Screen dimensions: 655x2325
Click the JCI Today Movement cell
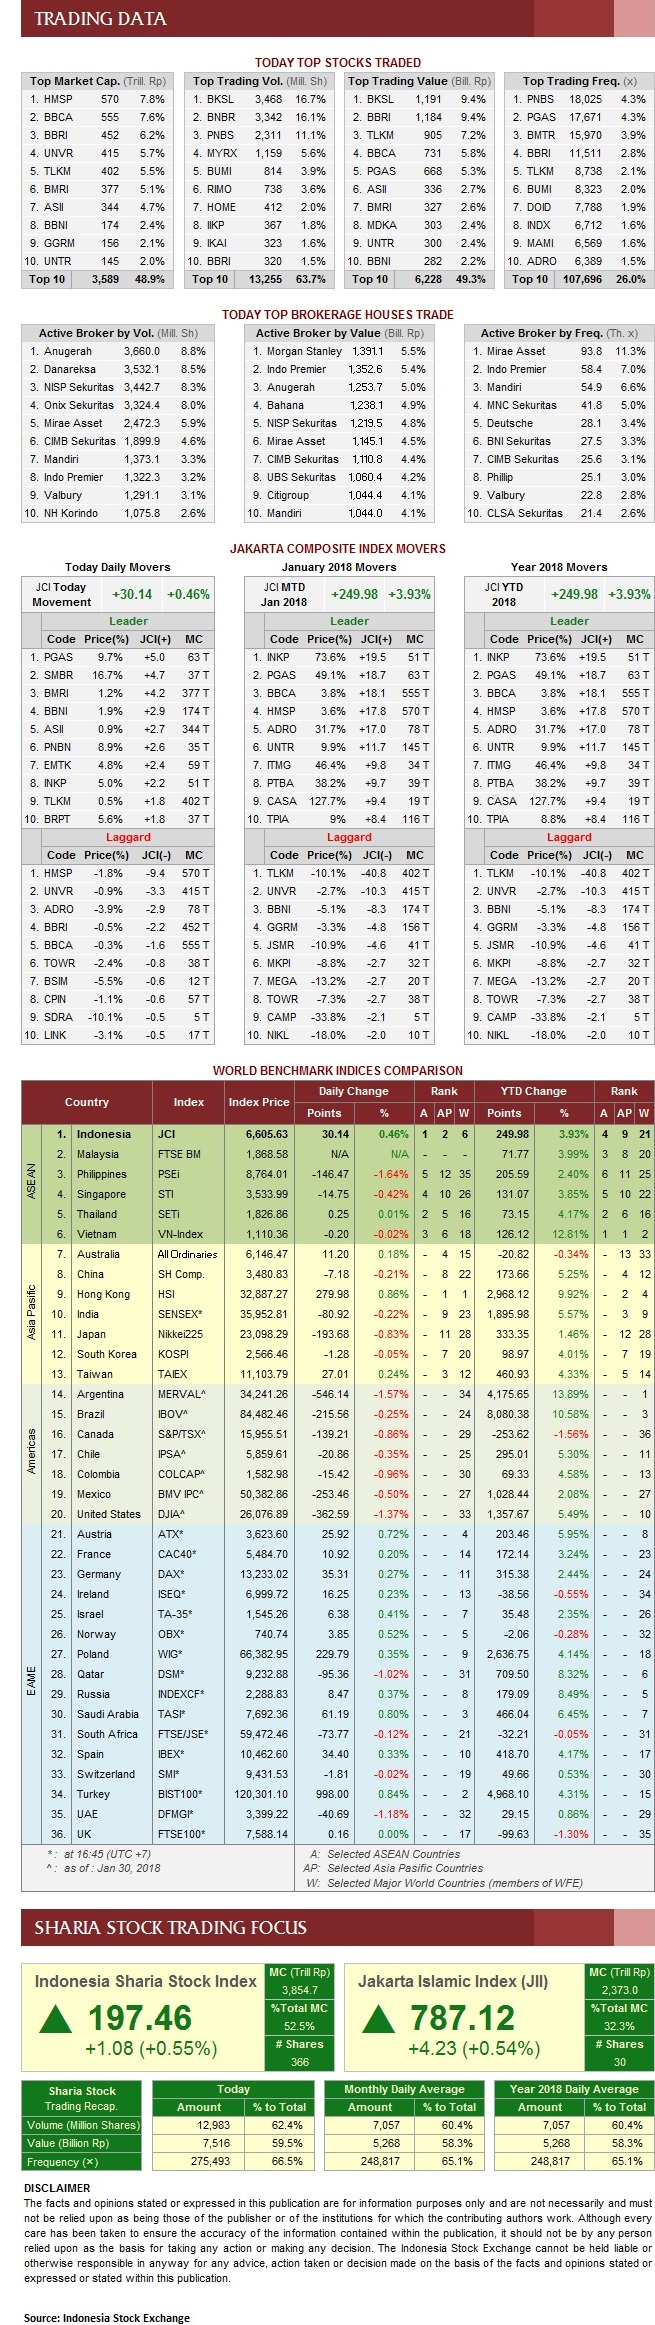(62, 594)
